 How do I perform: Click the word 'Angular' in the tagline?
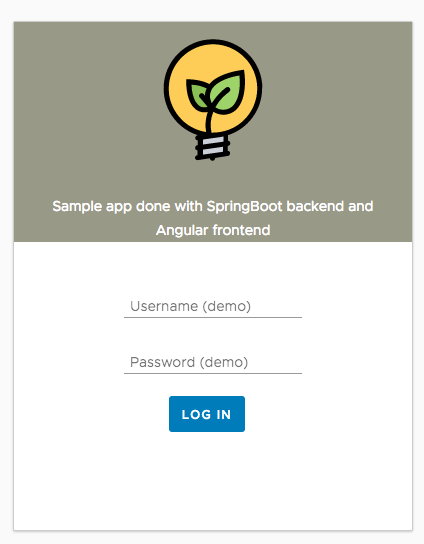182,231
